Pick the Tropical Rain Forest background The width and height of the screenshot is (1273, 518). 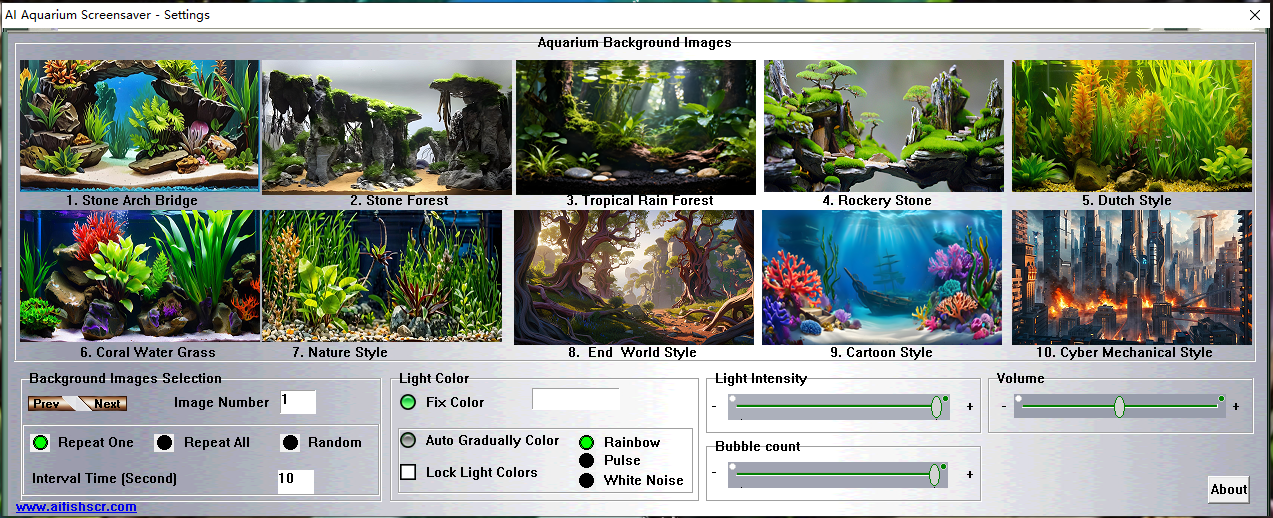coord(636,127)
